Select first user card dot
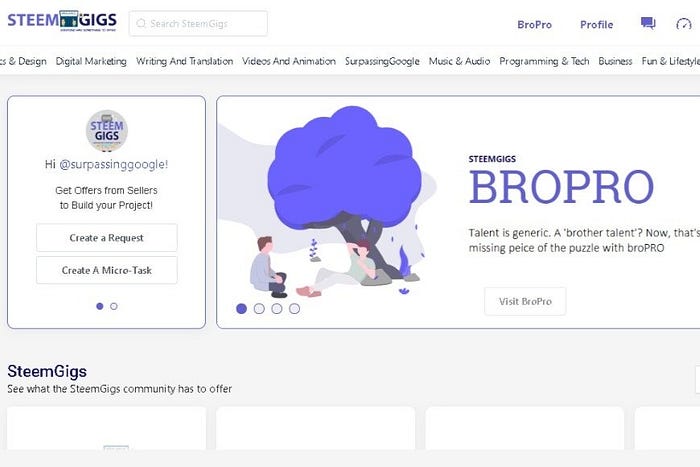Image resolution: width=700 pixels, height=467 pixels. point(100,306)
